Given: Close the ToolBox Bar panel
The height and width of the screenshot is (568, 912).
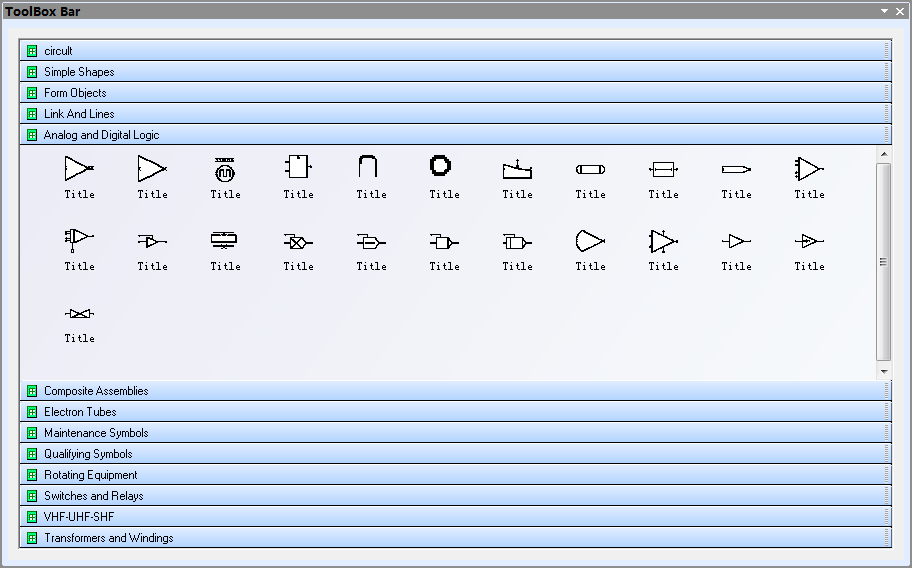Looking at the screenshot, I should point(900,11).
